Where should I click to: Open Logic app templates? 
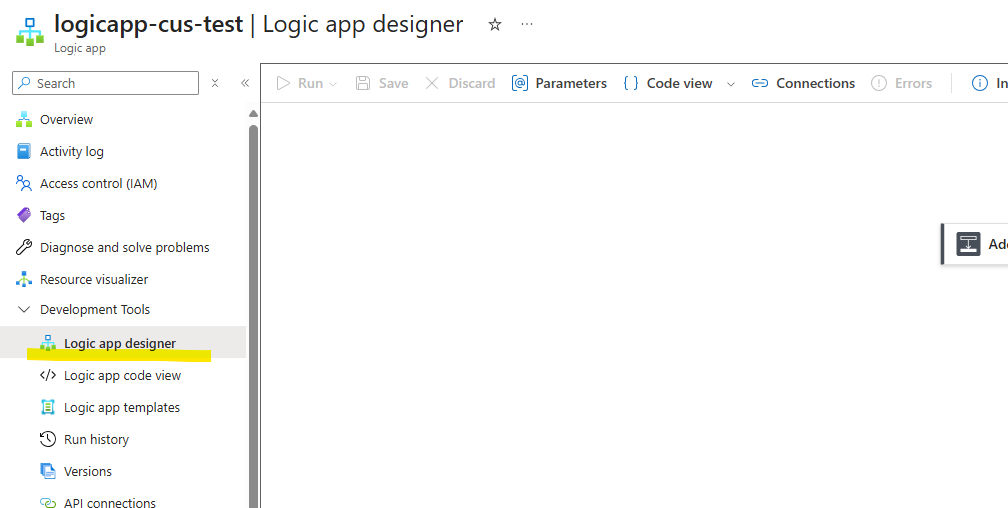pos(122,408)
